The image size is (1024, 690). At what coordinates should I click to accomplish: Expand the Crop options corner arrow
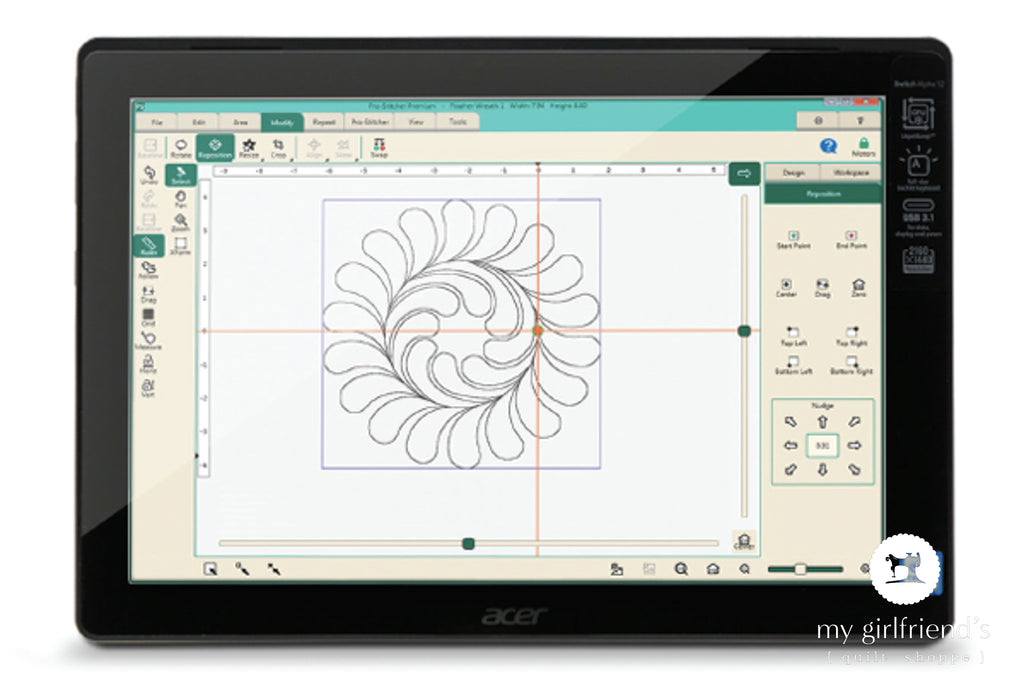coord(290,159)
